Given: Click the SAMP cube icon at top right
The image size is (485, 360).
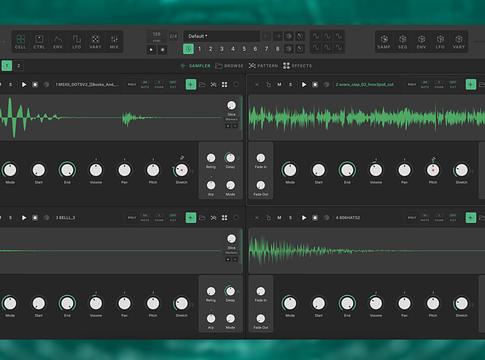Looking at the screenshot, I should click(384, 42).
